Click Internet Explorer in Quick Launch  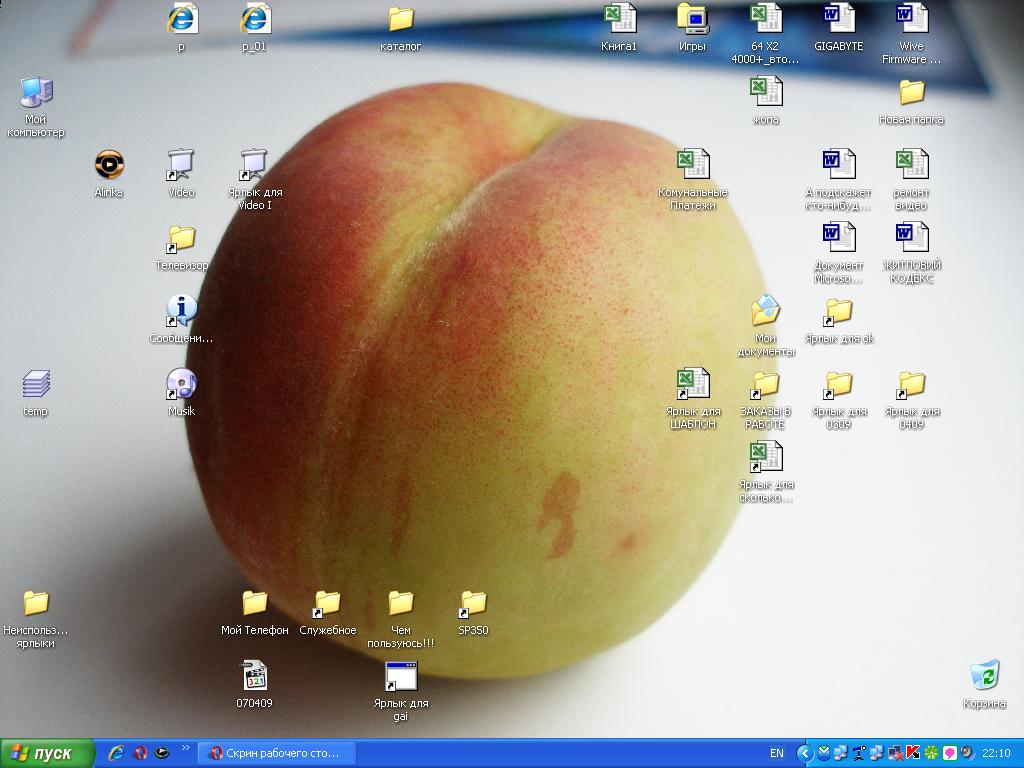(x=117, y=753)
